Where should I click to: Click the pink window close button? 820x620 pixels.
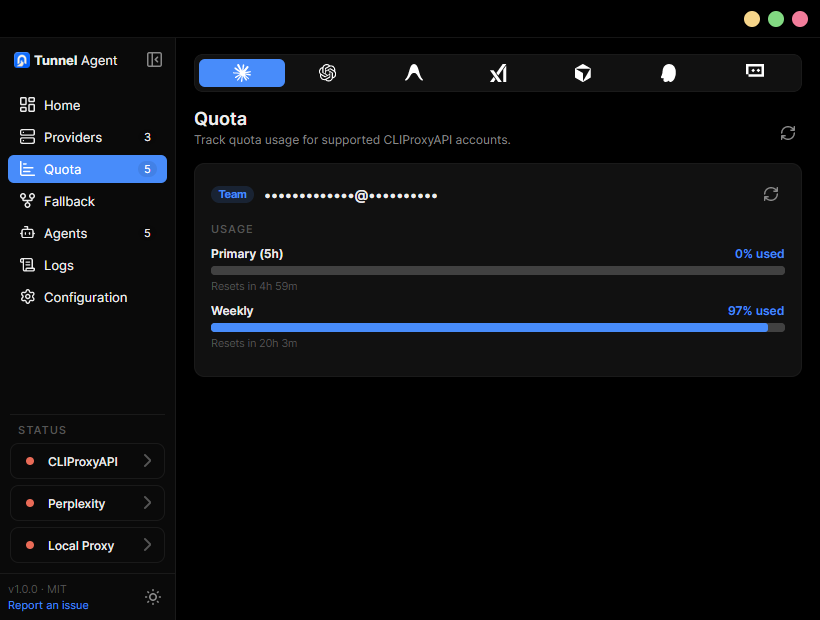pyautogui.click(x=800, y=19)
